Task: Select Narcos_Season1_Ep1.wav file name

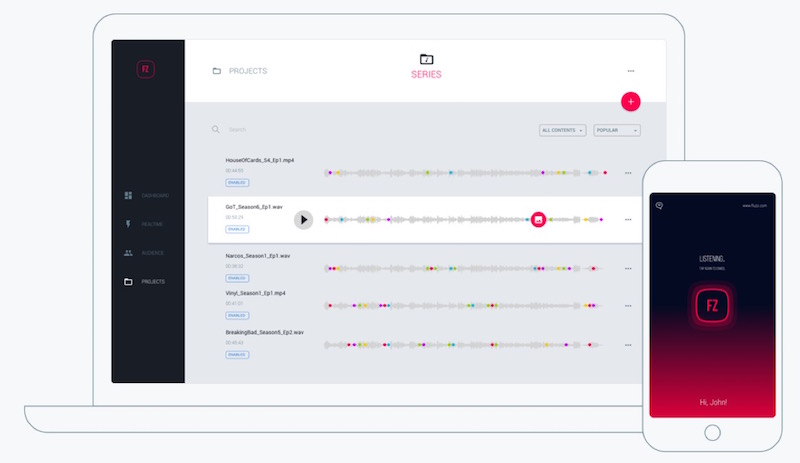Action: tap(258, 256)
